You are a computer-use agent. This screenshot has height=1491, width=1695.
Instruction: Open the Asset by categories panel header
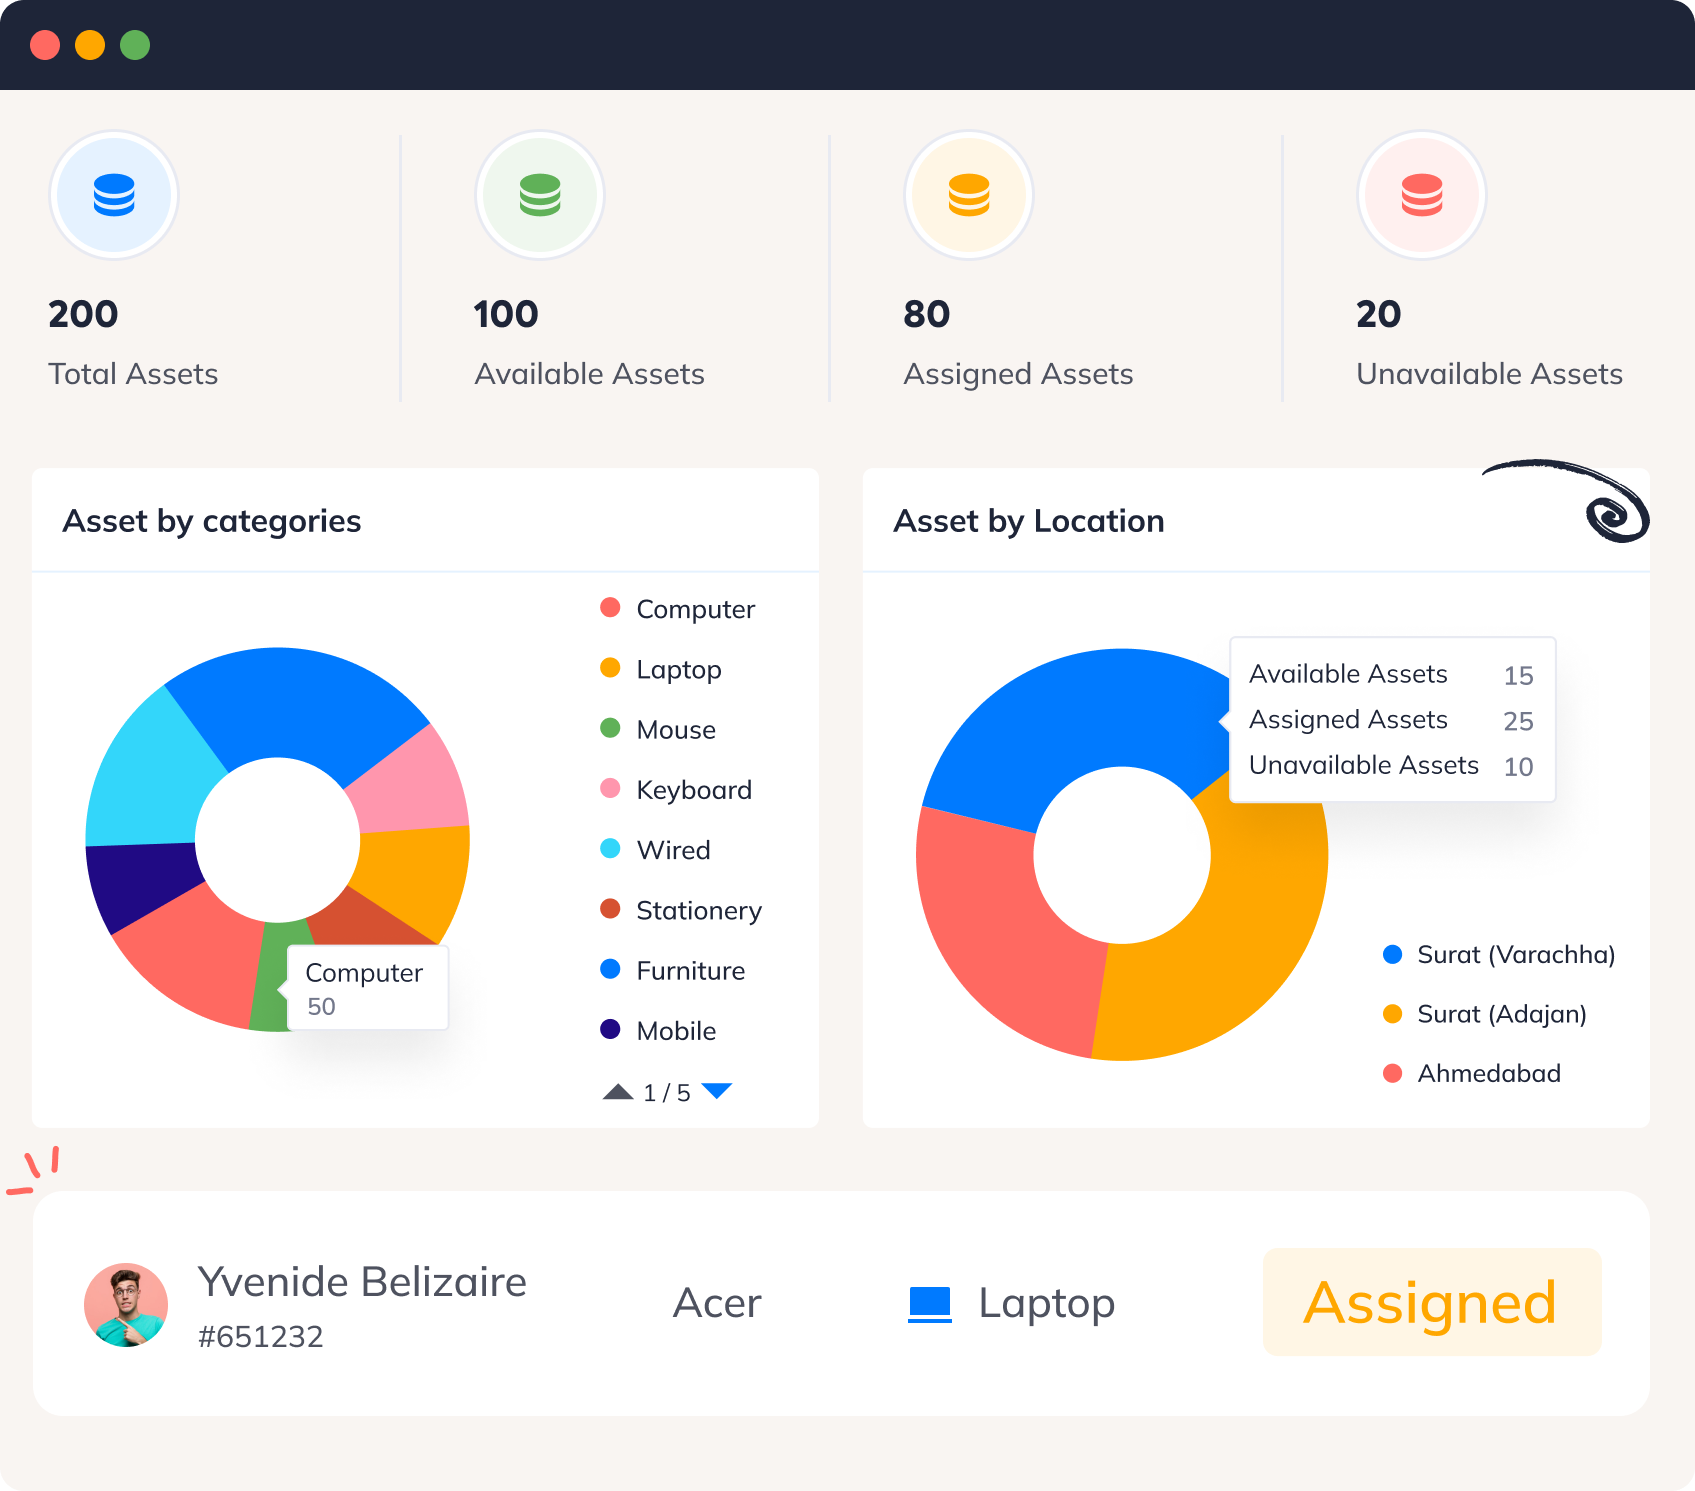213,521
